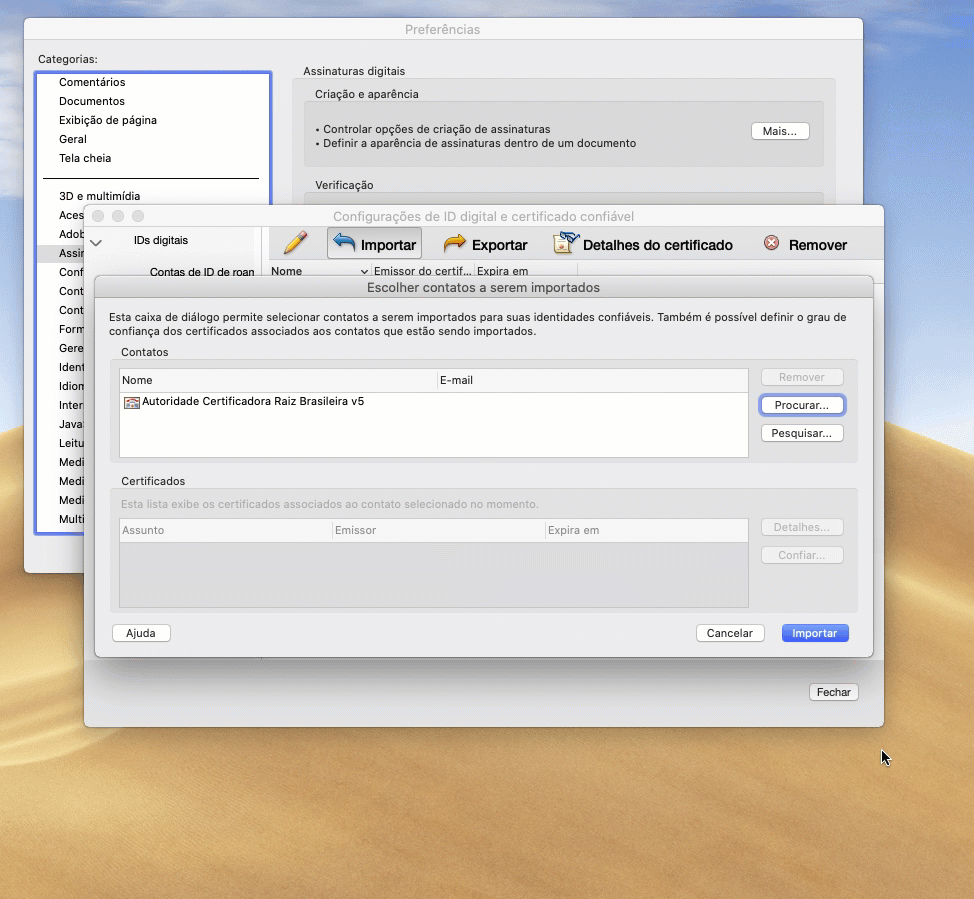Click Mais... button in Preferências window
Image resolution: width=974 pixels, height=899 pixels.
(780, 131)
